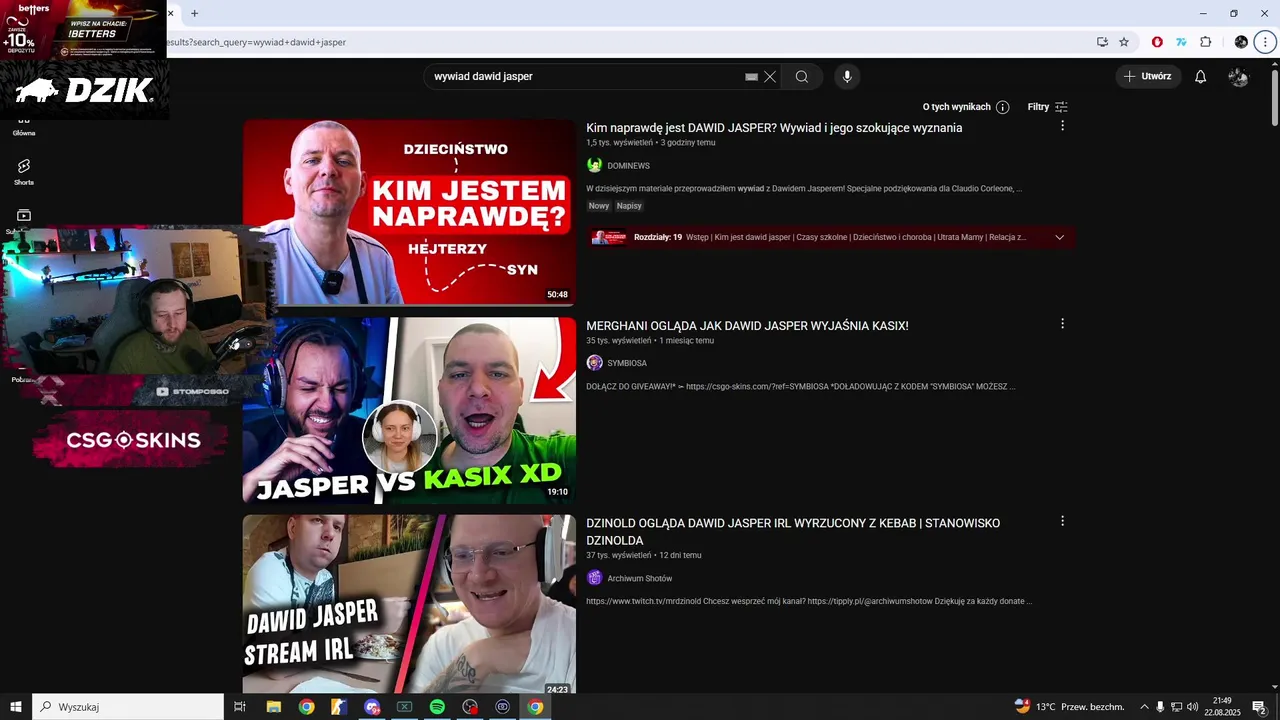
Task: Click the Archiwum Shotów channel avatar
Action: [594, 578]
